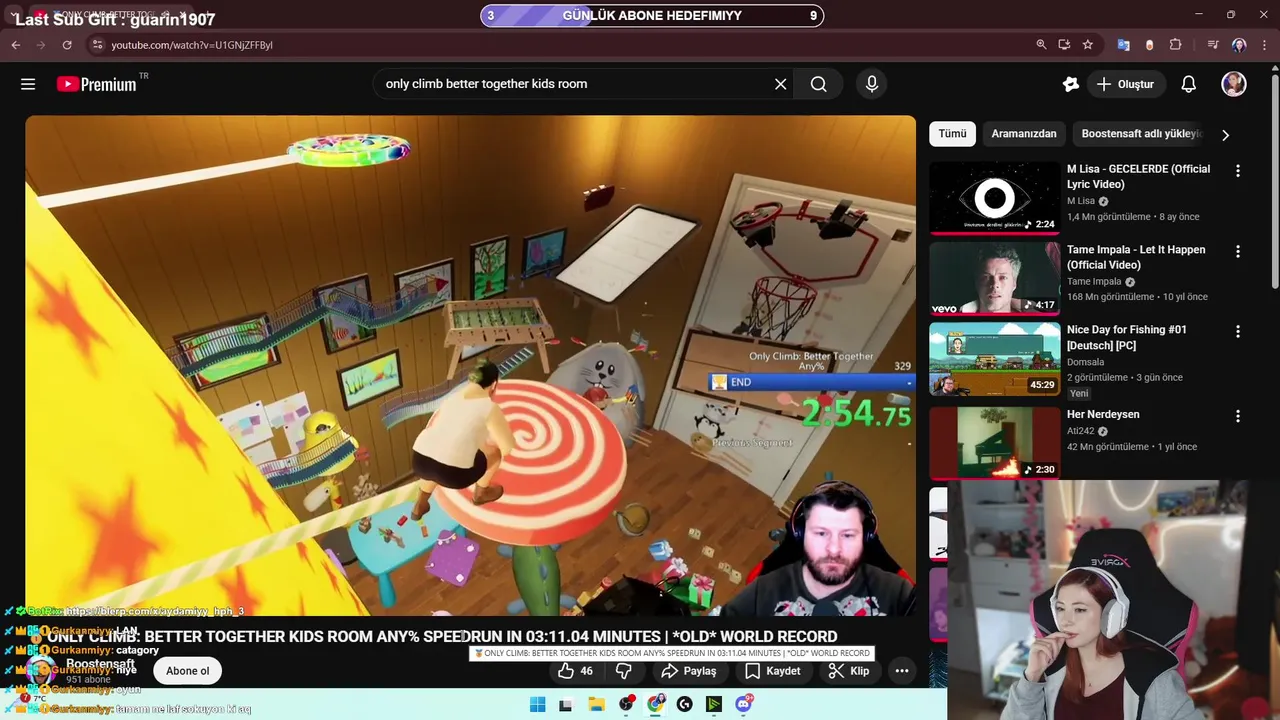This screenshot has height=720, width=1280.
Task: Open Her Nerdeysen video title link
Action: point(1103,414)
